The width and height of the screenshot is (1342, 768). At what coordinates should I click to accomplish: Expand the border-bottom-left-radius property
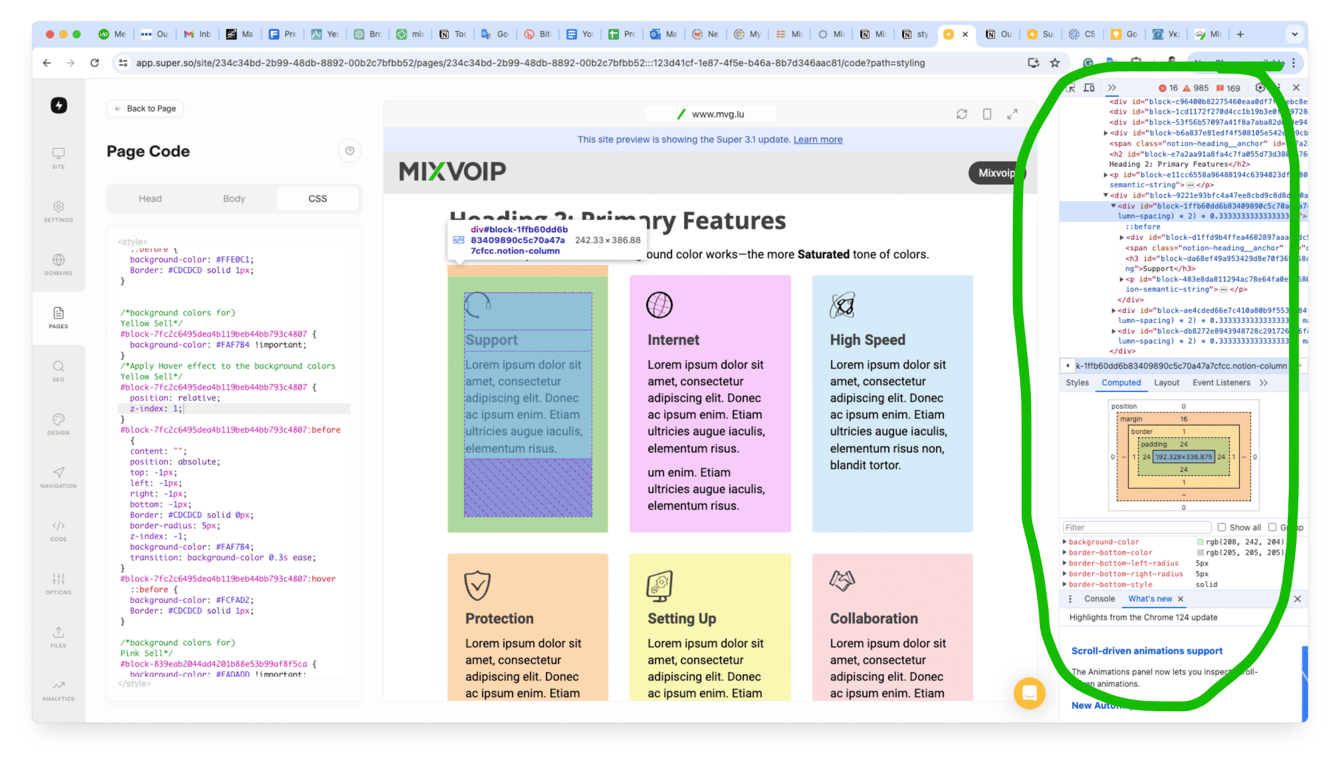click(x=1065, y=563)
